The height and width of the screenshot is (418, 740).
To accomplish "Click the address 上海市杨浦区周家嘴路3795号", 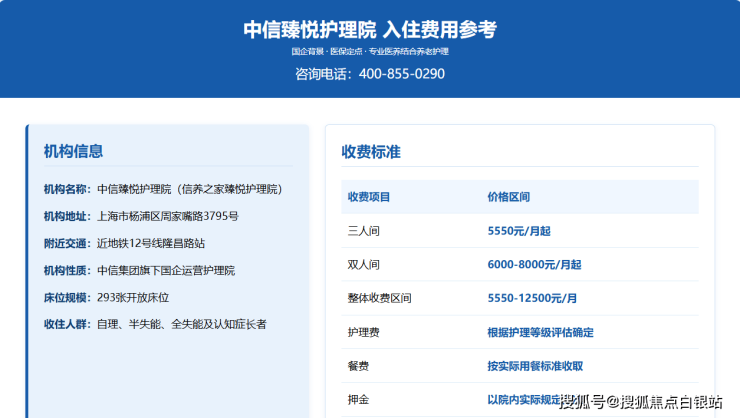I will pos(168,217).
